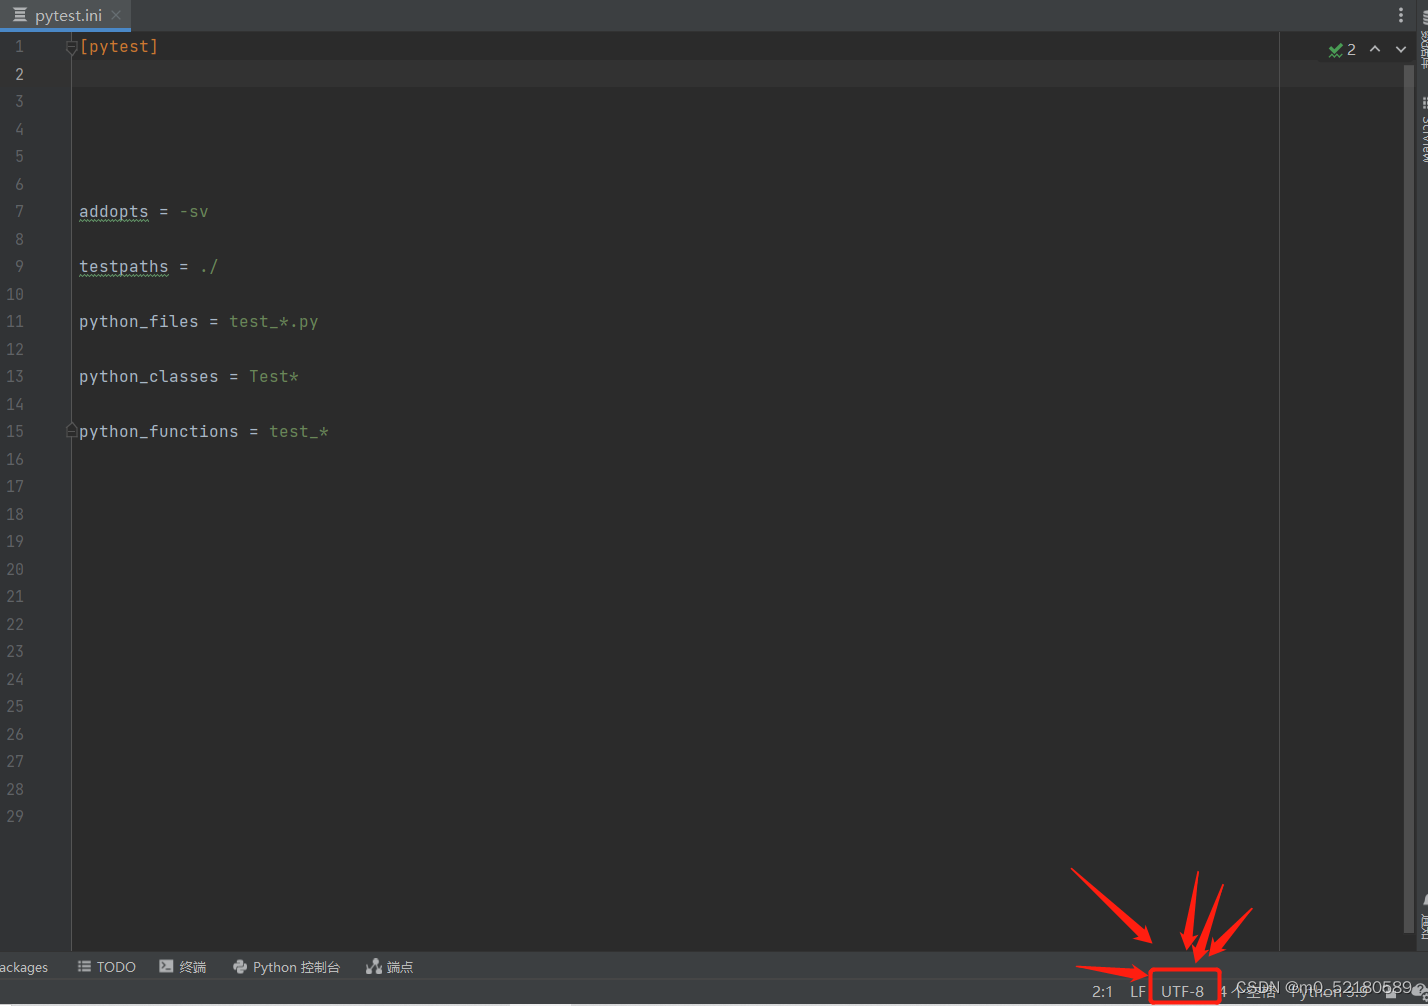Click the TODO list icon
Image resolution: width=1428 pixels, height=1006 pixels.
click(84, 967)
